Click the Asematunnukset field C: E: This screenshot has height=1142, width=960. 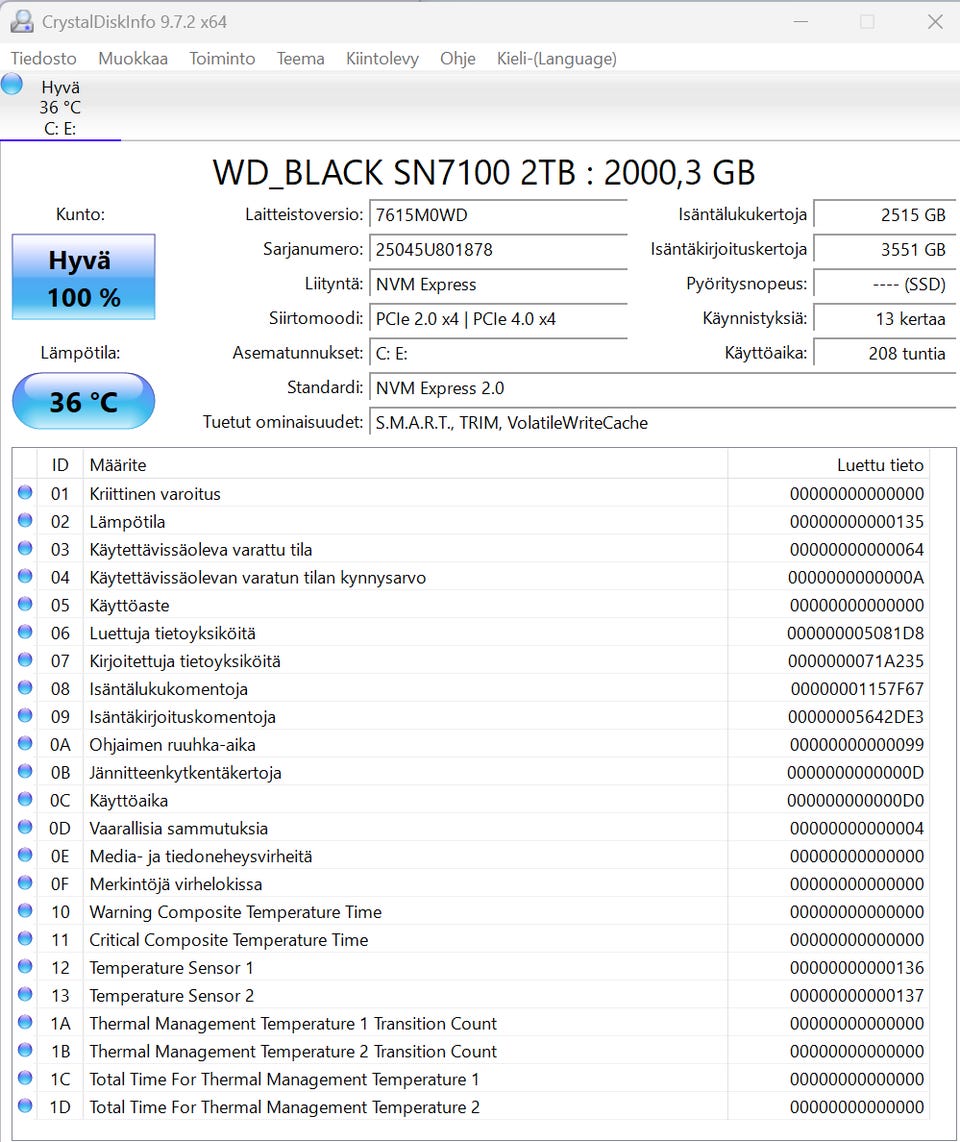(498, 353)
